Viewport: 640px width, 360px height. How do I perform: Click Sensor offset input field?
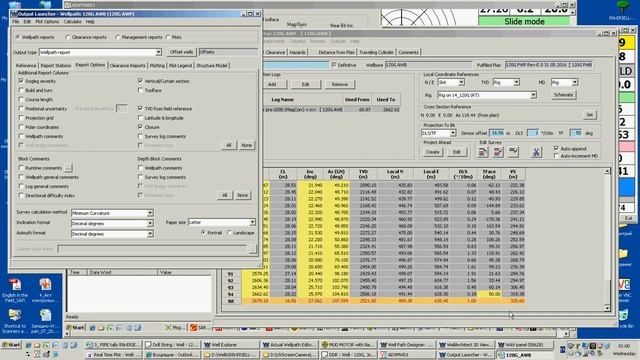[x=497, y=133]
